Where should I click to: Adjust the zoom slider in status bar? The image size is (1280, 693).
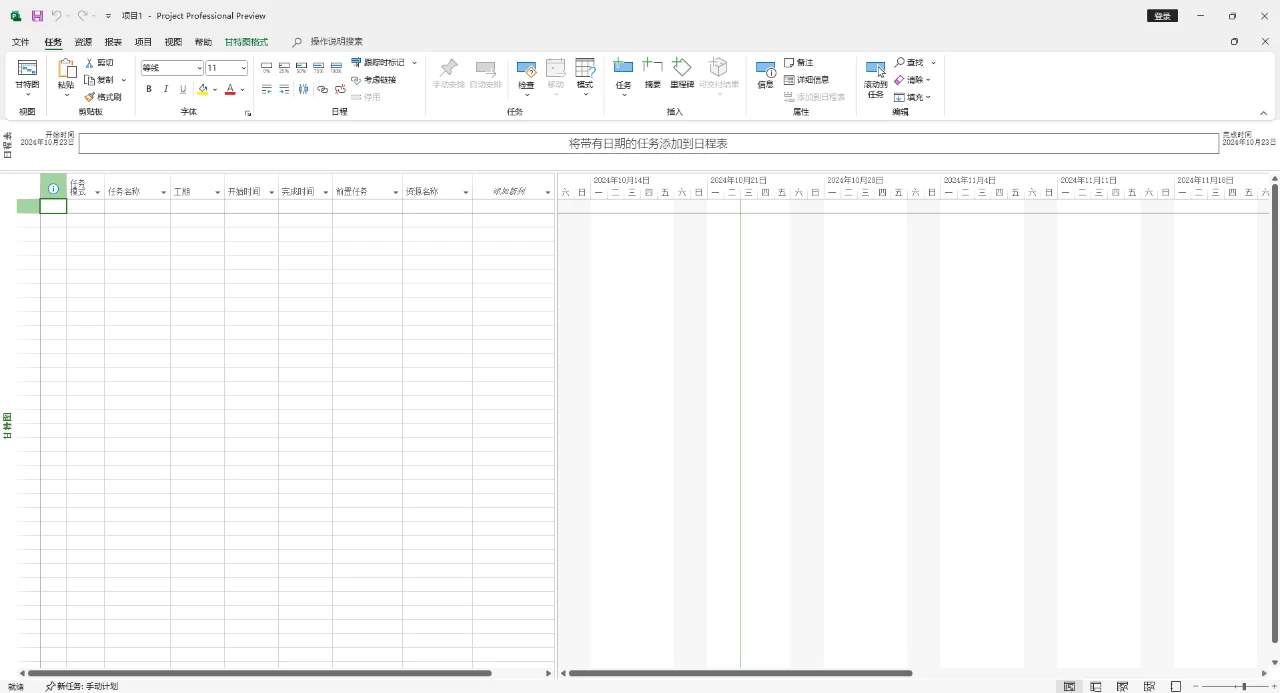[1243, 686]
